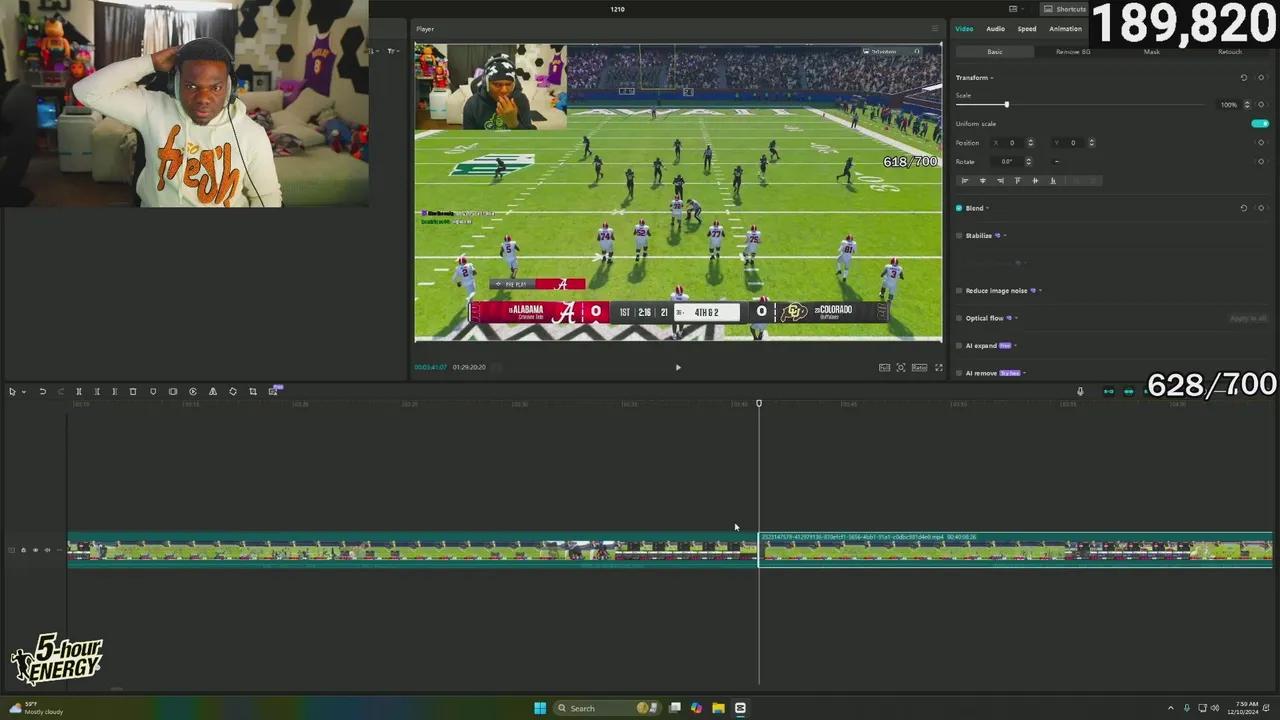Expand the Blend section arrow
The image size is (1280, 720).
coord(987,208)
